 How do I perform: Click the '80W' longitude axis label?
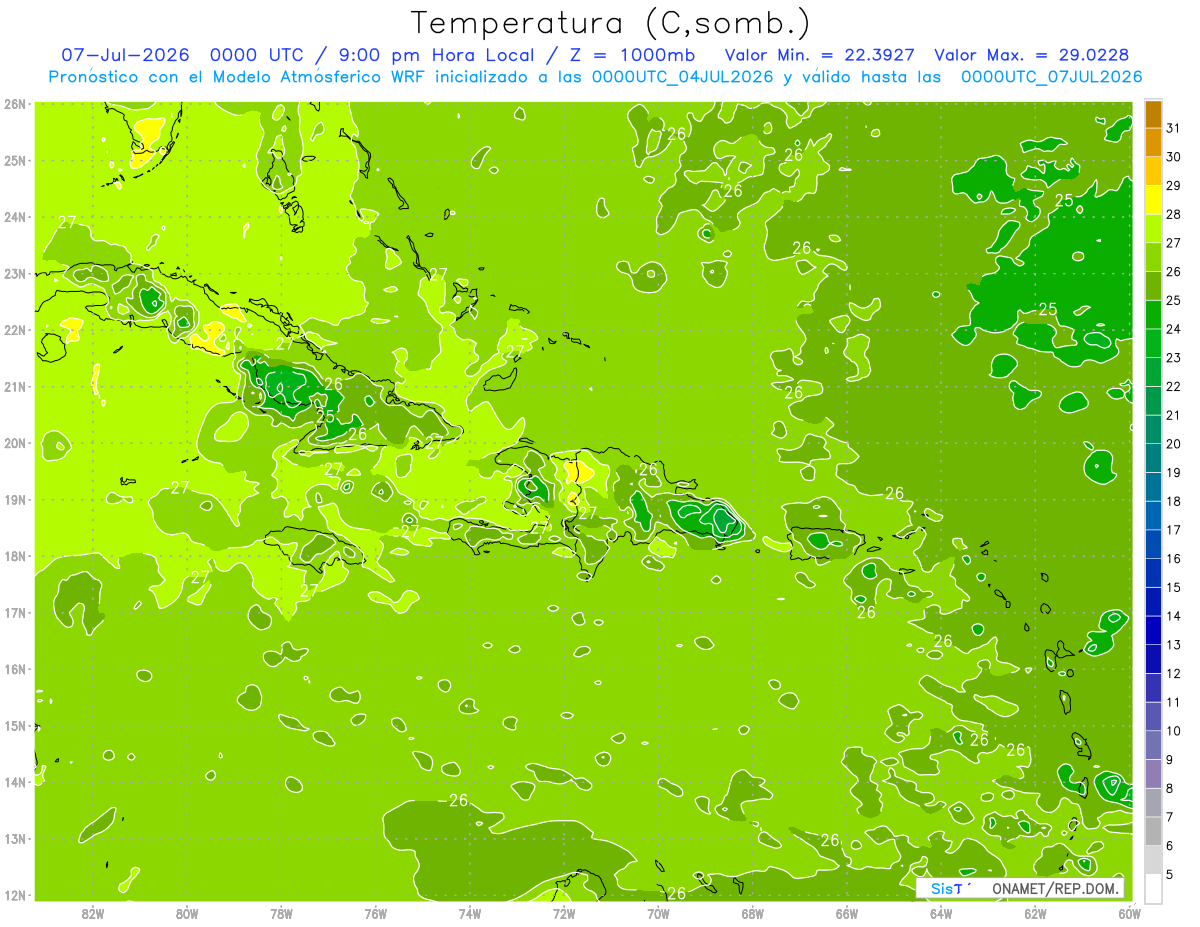(187, 913)
